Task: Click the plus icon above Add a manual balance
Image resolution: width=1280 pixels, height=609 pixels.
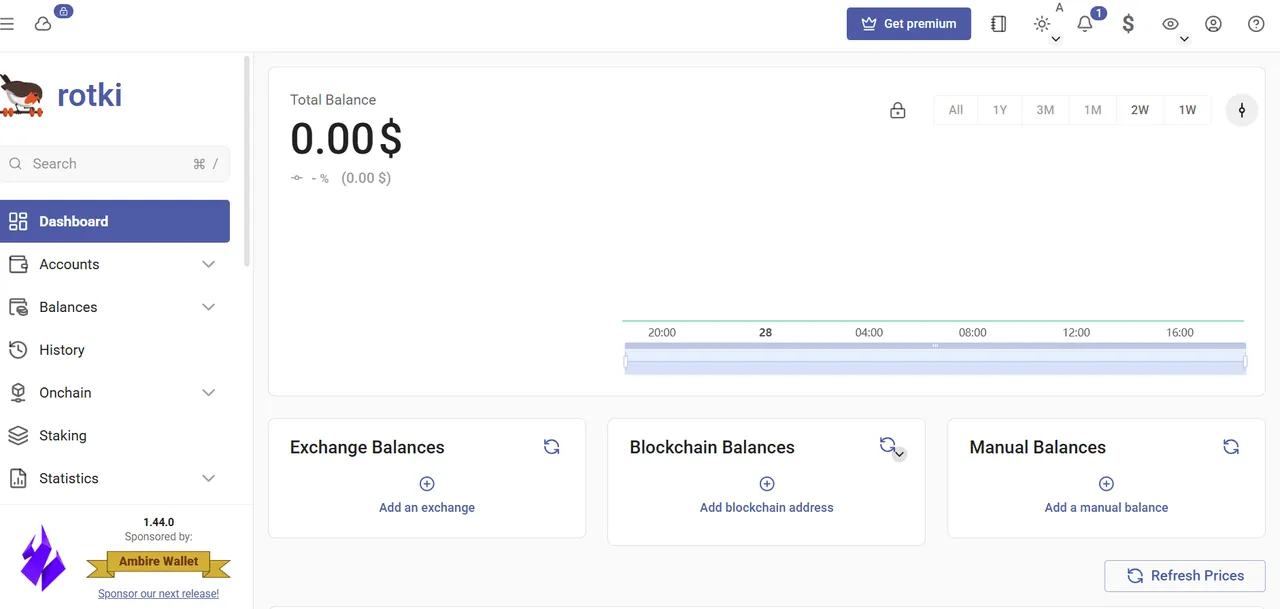Action: pos(1106,484)
